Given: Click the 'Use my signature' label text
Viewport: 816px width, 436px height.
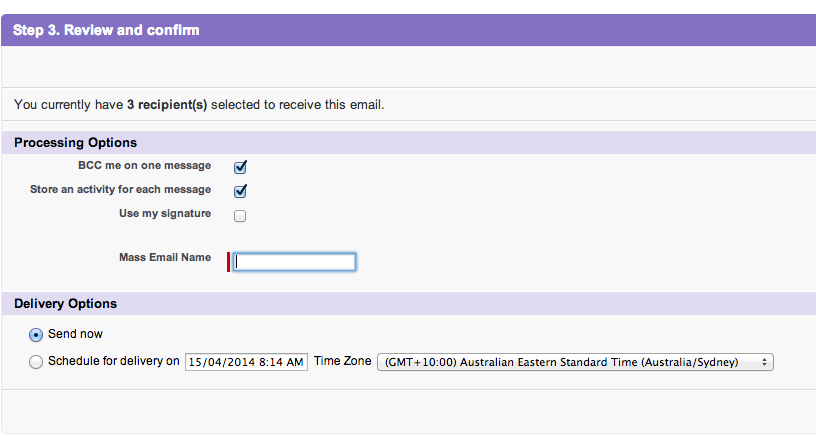Looking at the screenshot, I should coord(165,214).
